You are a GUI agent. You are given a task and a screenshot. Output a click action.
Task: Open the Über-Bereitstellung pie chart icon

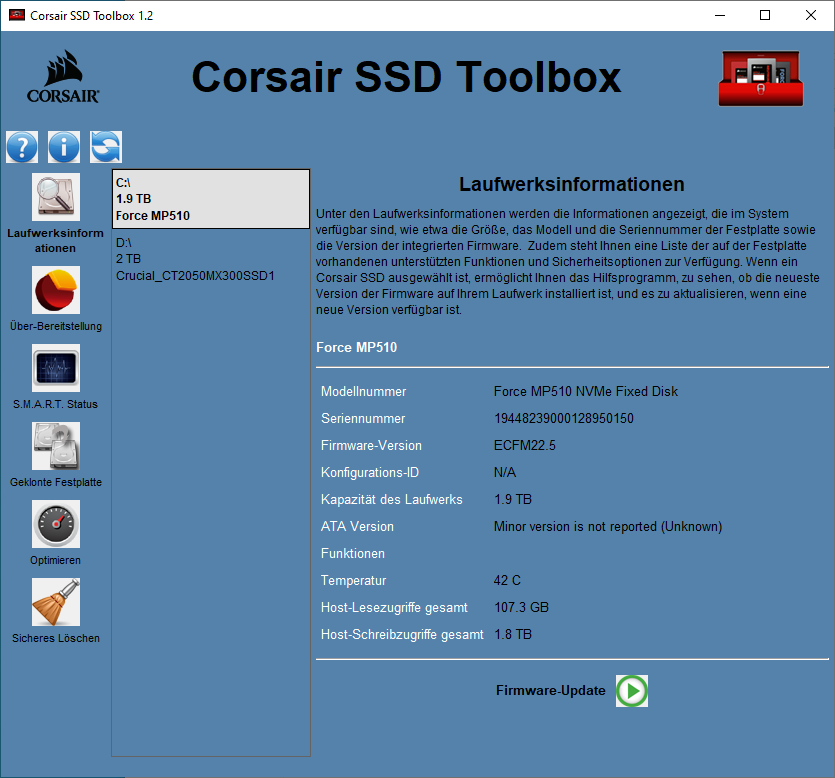pyautogui.click(x=56, y=290)
